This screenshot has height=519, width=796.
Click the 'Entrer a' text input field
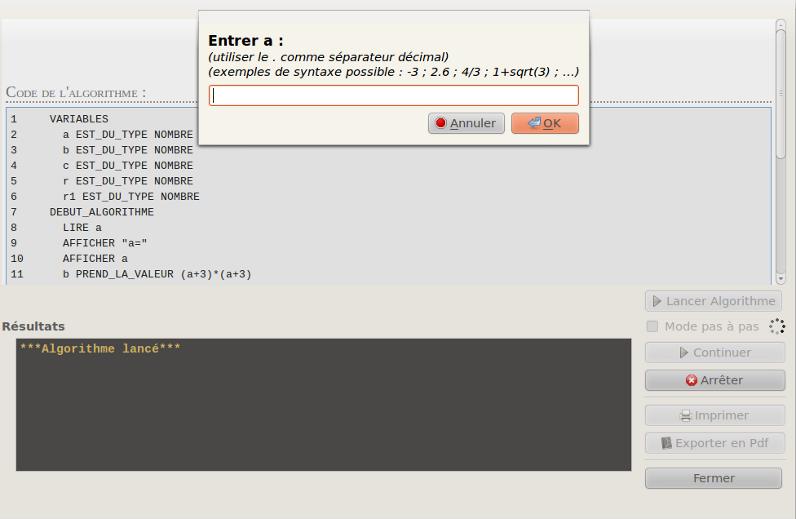[x=393, y=96]
